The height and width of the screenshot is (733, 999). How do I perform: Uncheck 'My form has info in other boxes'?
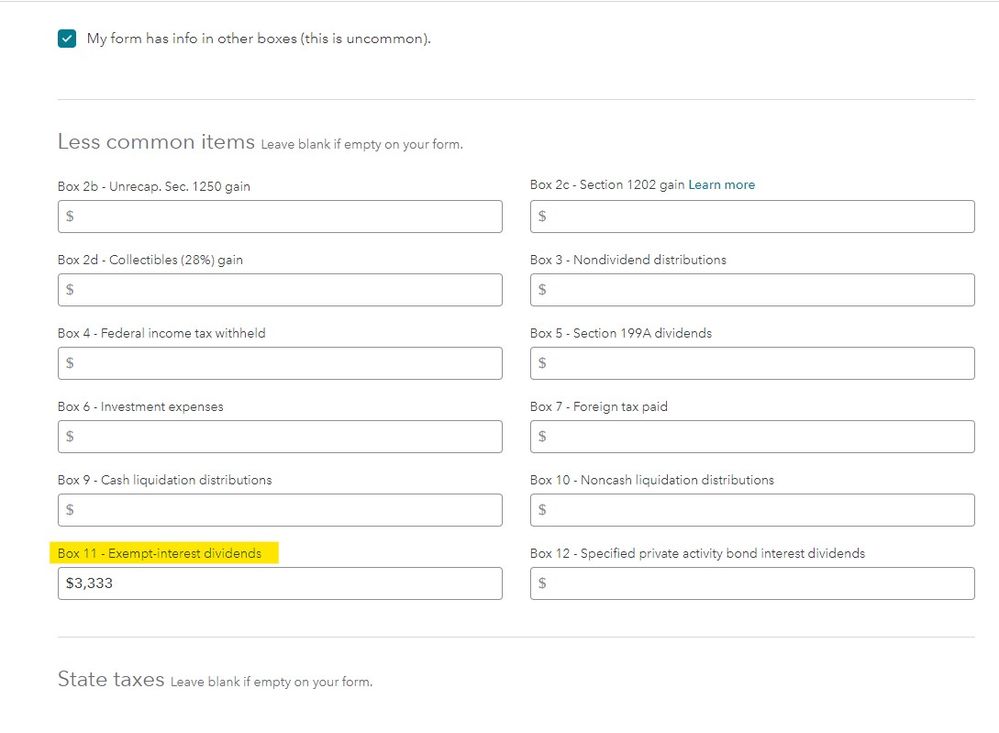coord(67,39)
